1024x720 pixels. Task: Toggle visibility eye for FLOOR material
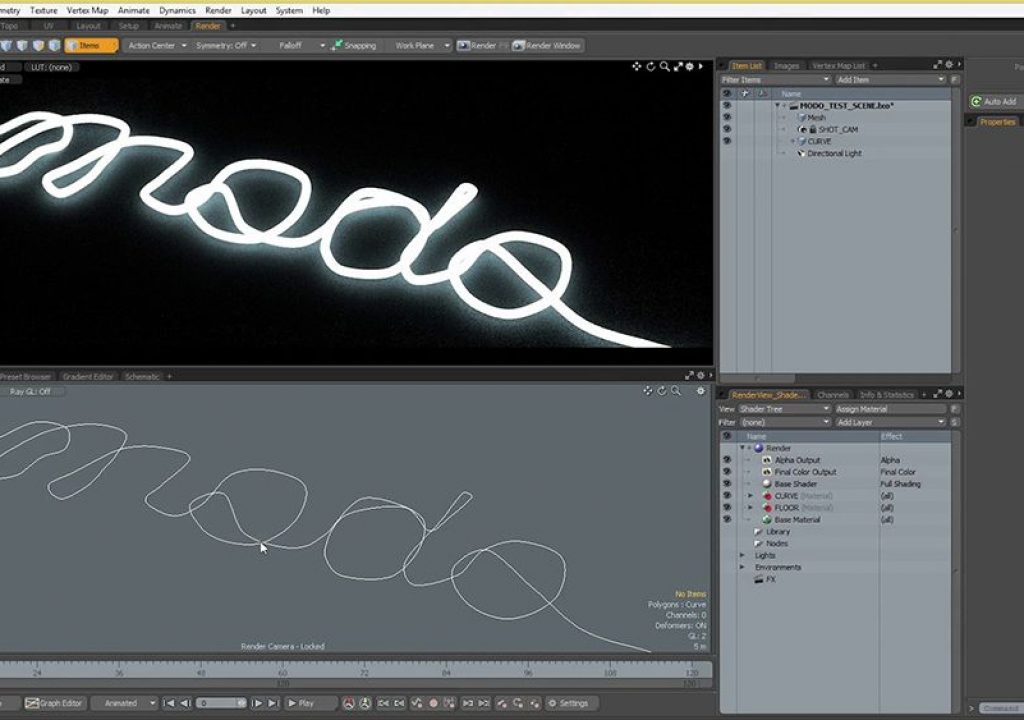pyautogui.click(x=727, y=508)
